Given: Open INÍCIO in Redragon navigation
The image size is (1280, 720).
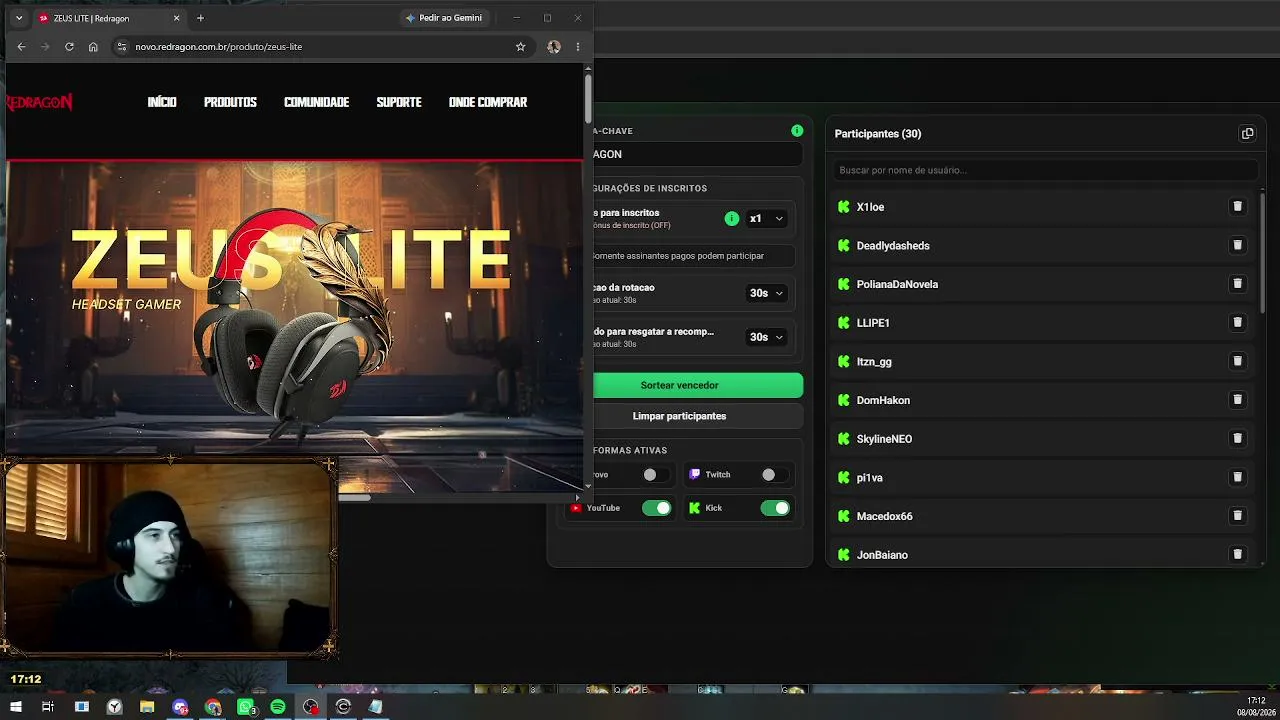Looking at the screenshot, I should click(162, 102).
